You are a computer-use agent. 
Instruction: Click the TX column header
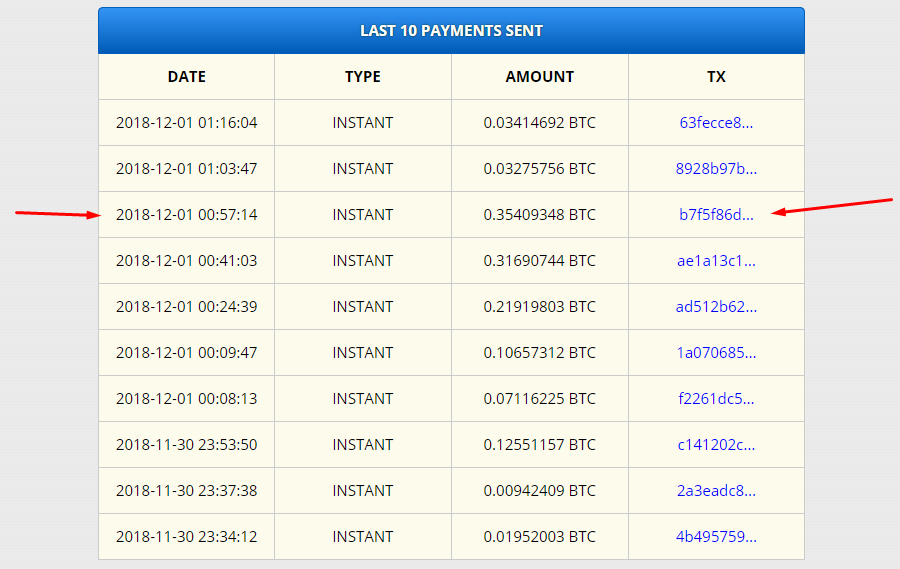pyautogui.click(x=716, y=76)
